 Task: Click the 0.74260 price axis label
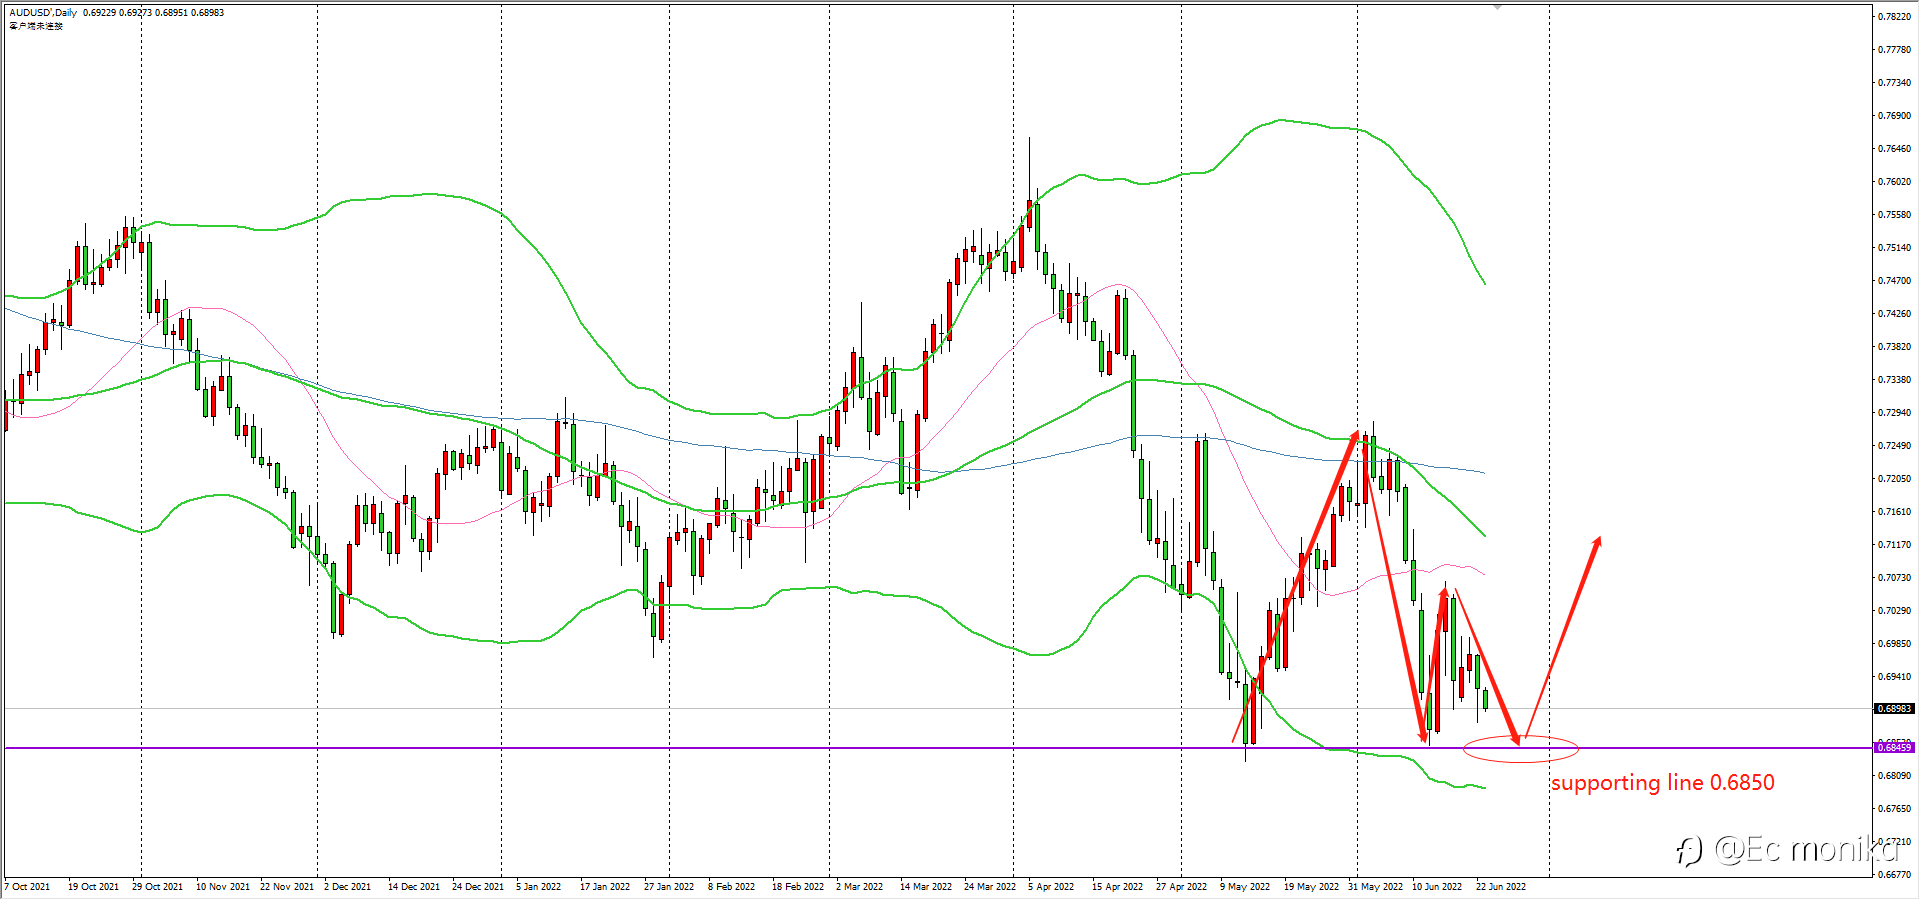coord(1894,314)
